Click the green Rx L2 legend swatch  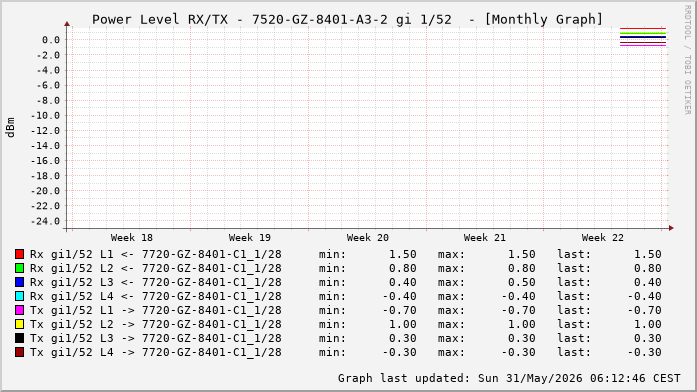tap(19, 268)
